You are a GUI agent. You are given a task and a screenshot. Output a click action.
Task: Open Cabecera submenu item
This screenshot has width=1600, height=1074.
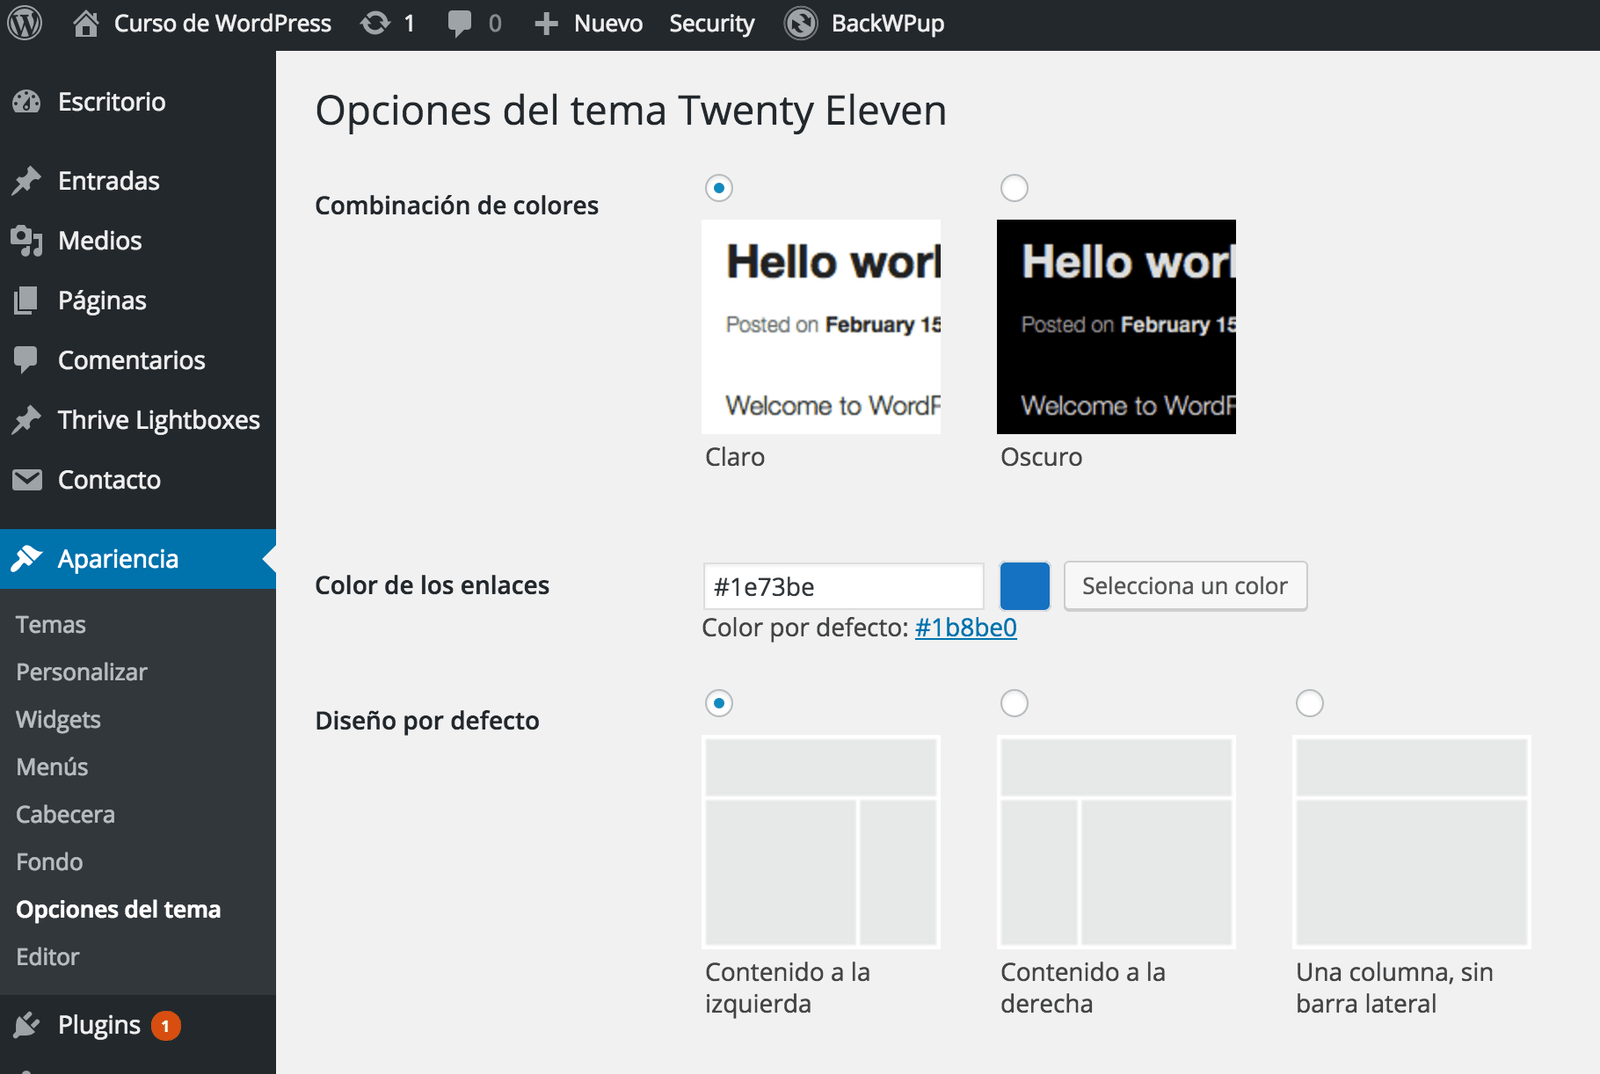65,814
